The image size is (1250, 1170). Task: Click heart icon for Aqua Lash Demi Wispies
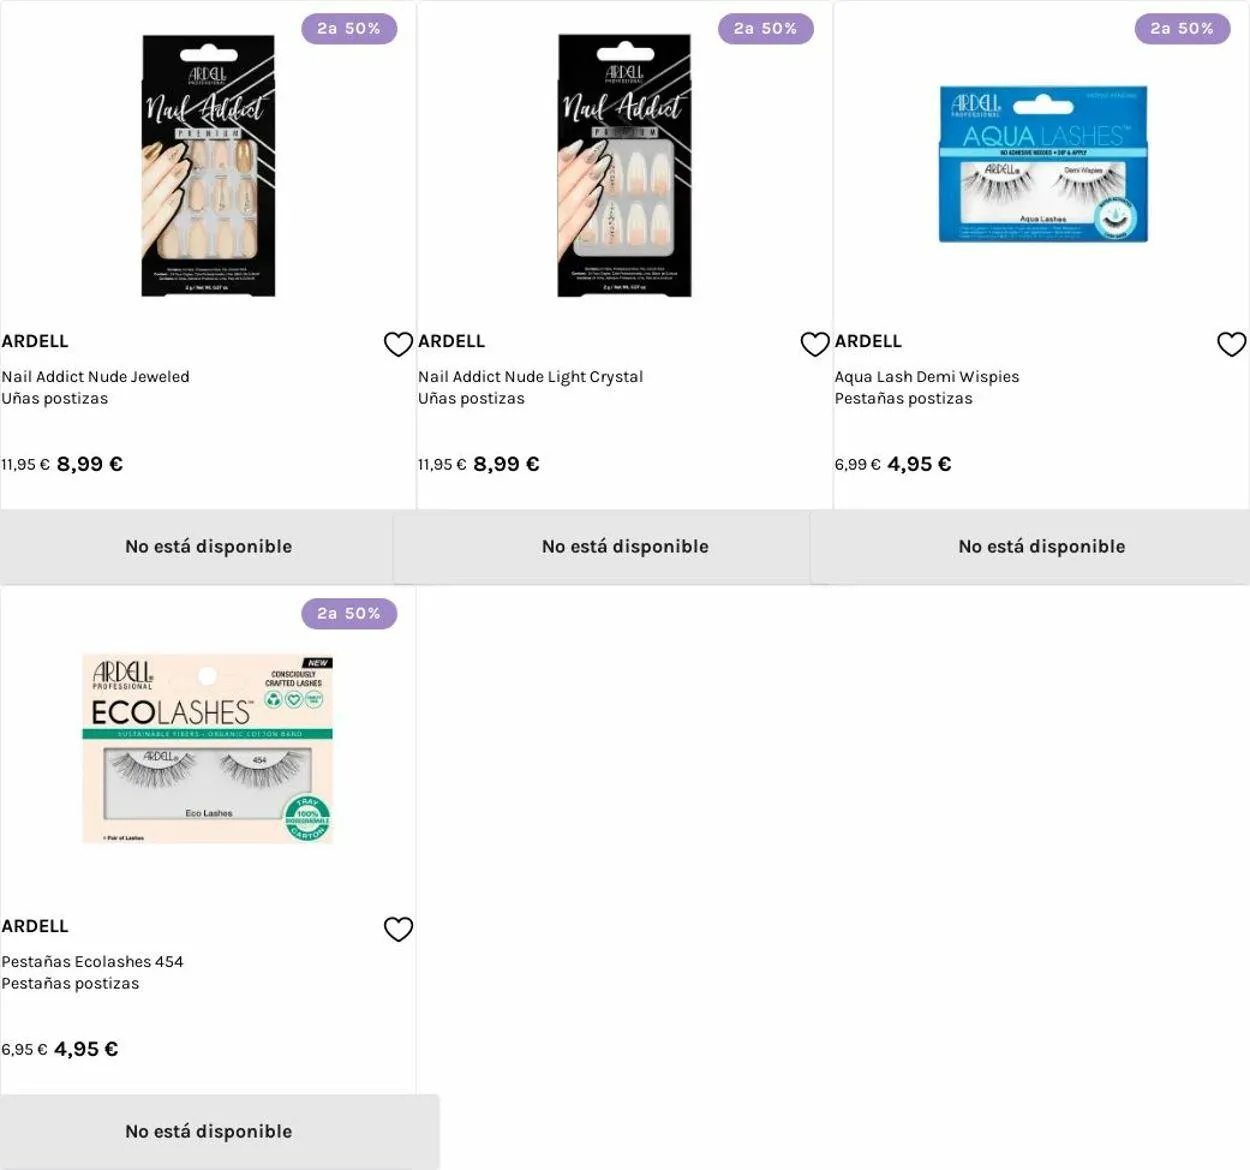click(x=1231, y=344)
